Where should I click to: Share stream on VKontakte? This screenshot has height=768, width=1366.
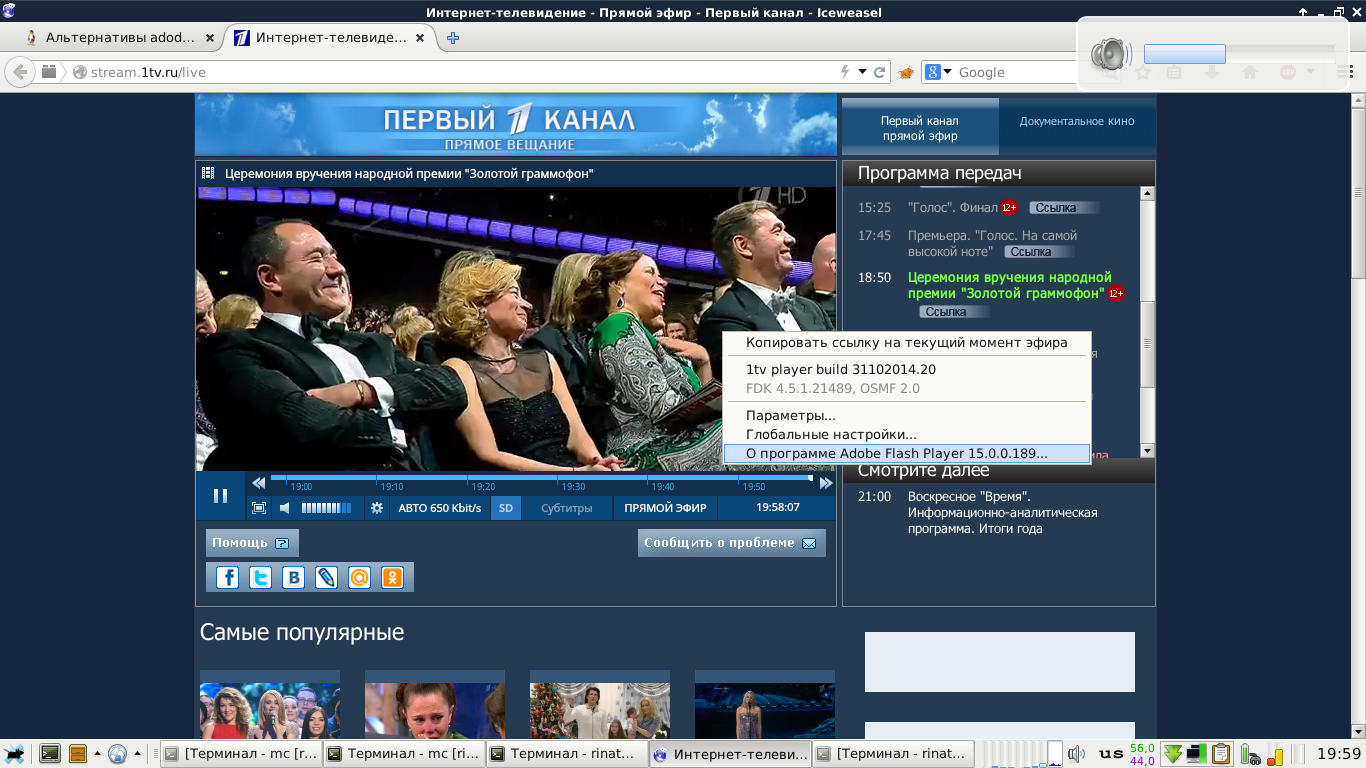294,577
